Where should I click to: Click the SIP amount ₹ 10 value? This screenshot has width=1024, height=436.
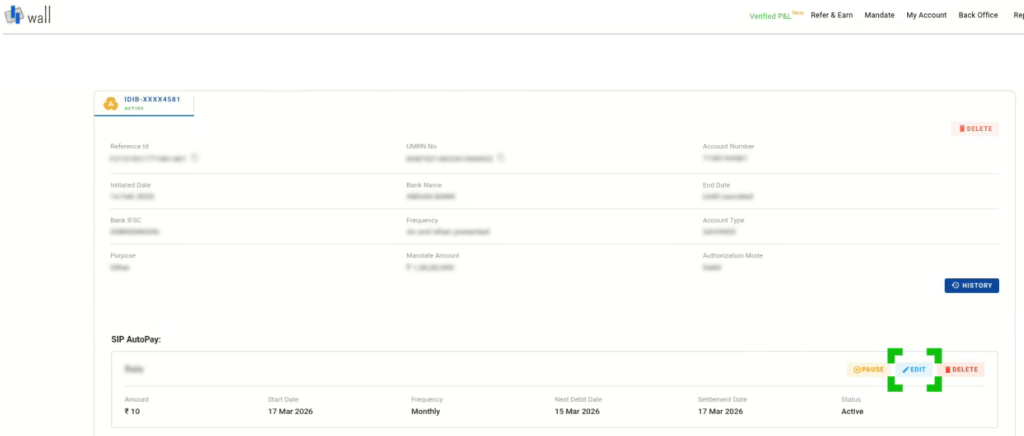(134, 411)
